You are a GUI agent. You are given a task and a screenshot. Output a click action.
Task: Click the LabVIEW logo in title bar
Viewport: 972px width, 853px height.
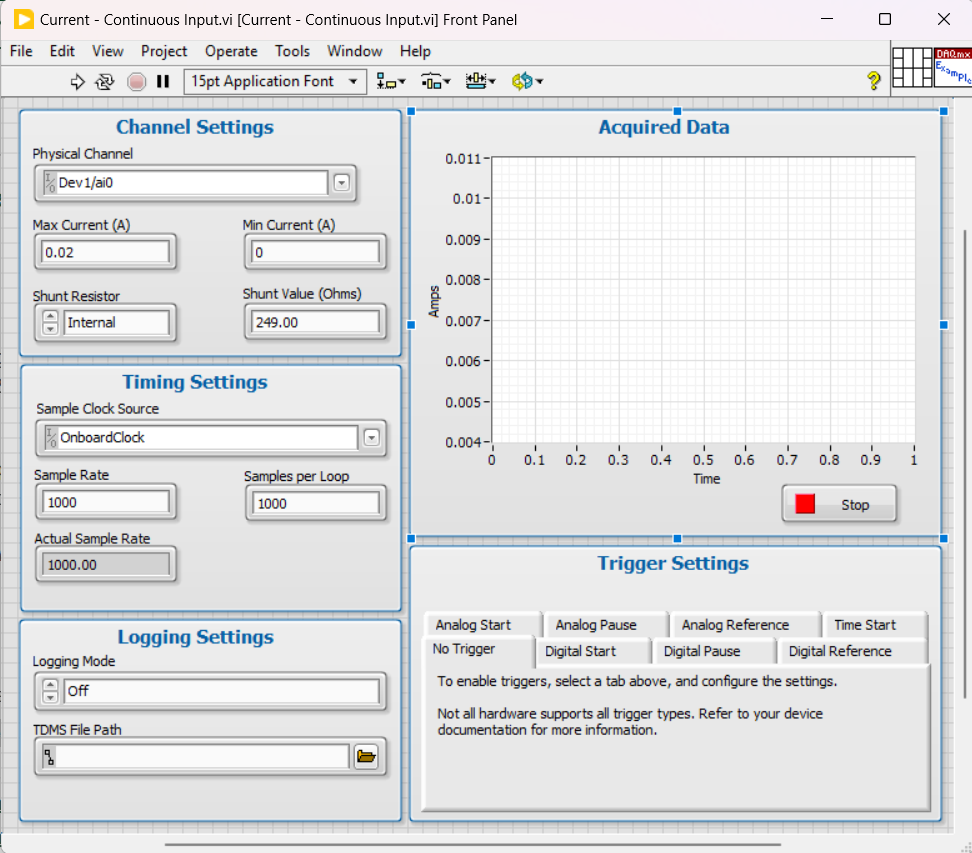tap(24, 19)
